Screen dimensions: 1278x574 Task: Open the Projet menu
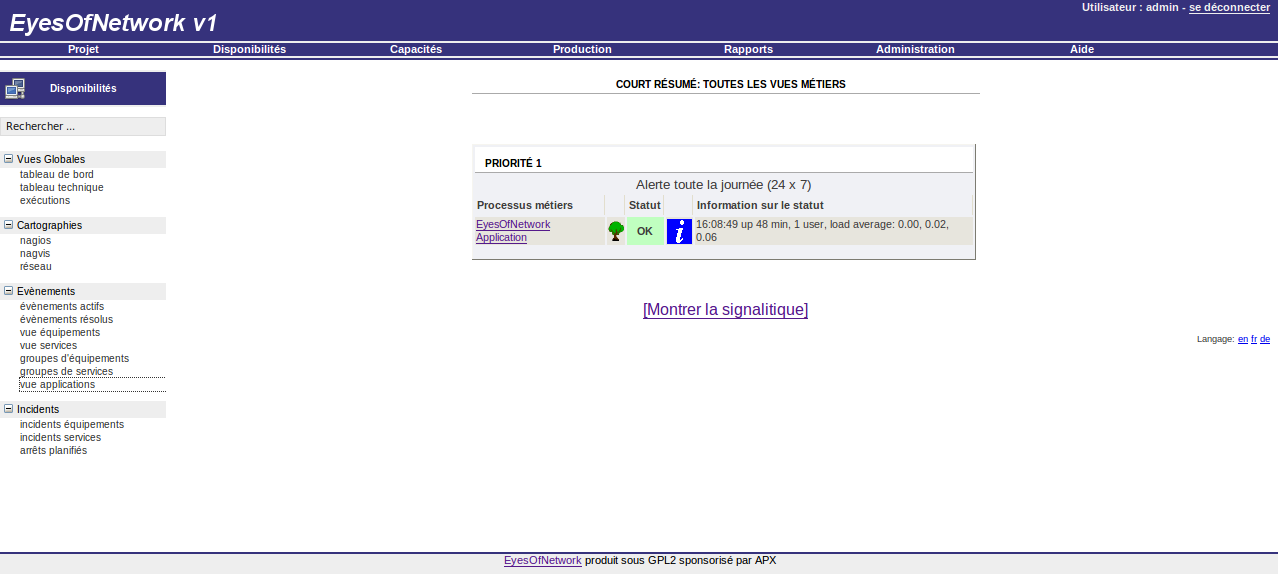pos(83,49)
